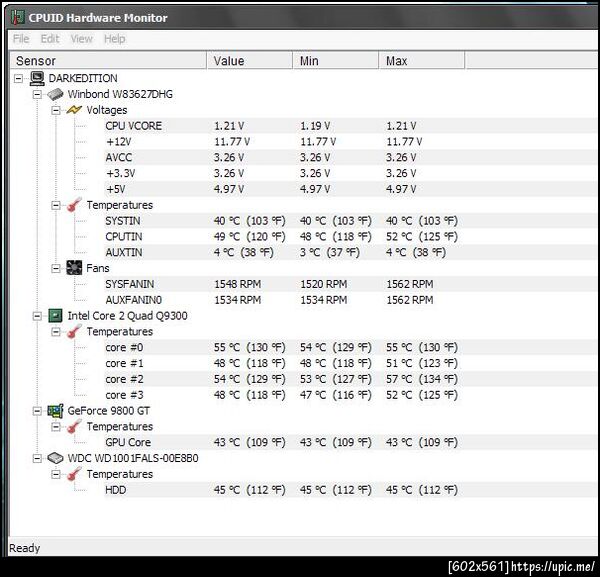Select the SYSTIN temperature row
Viewport: 600px width, 577px height.
pos(350,221)
